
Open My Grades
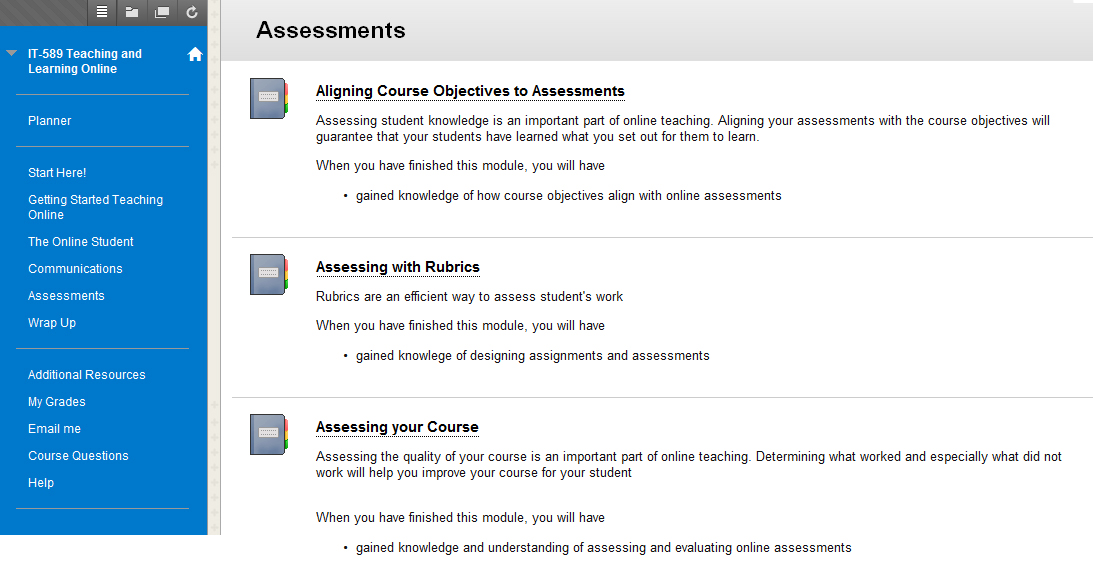pos(58,401)
